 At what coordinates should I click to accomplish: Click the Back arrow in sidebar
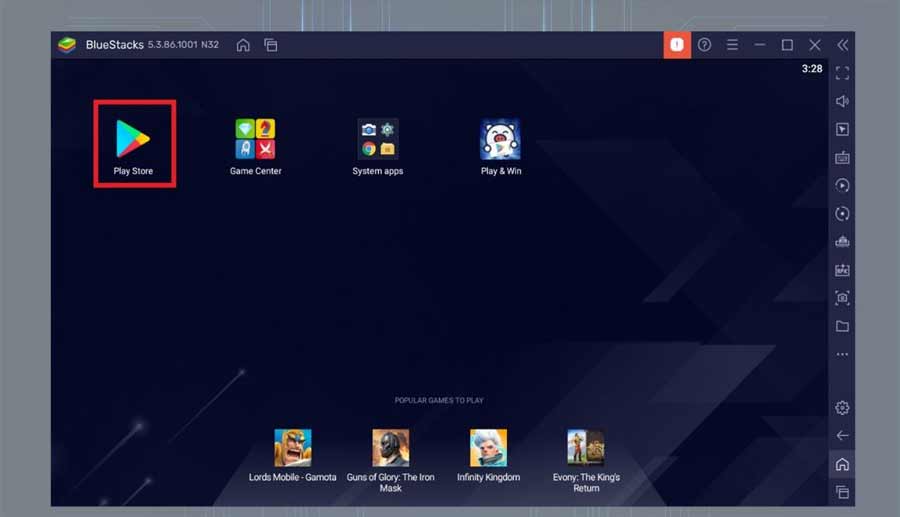point(842,436)
